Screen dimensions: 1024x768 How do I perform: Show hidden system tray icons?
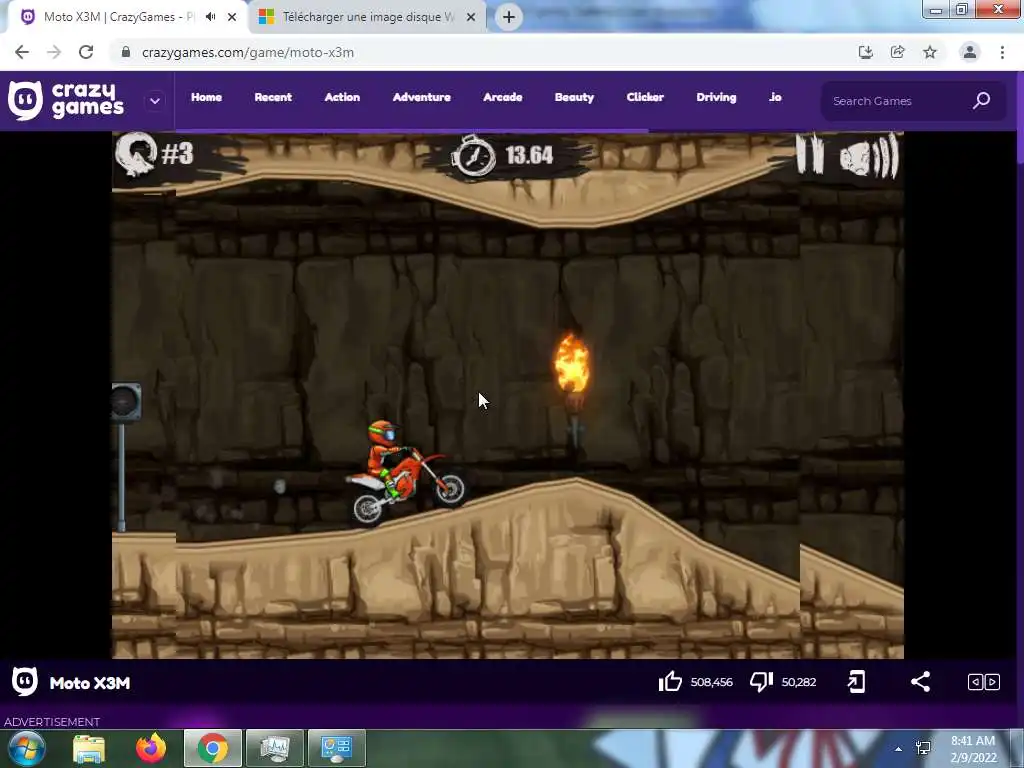pos(899,749)
